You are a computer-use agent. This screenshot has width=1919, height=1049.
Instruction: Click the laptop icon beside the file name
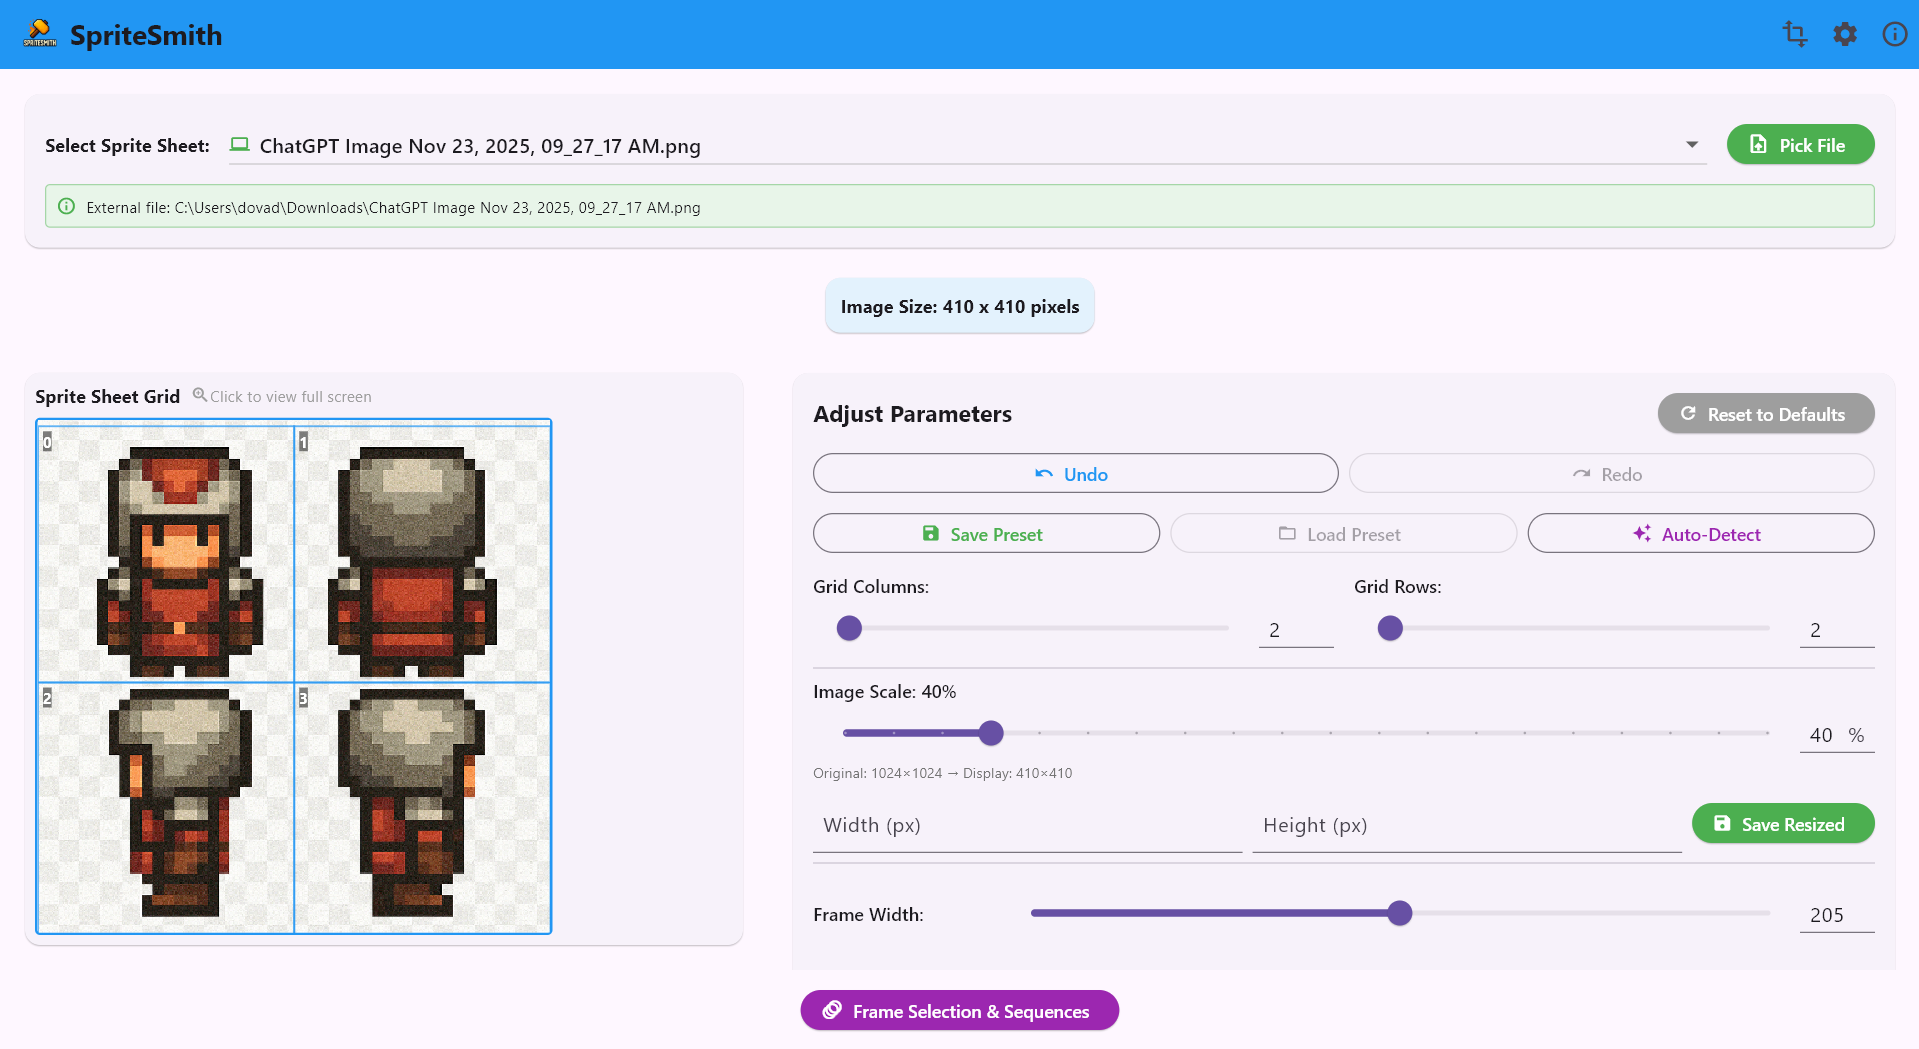pos(240,145)
